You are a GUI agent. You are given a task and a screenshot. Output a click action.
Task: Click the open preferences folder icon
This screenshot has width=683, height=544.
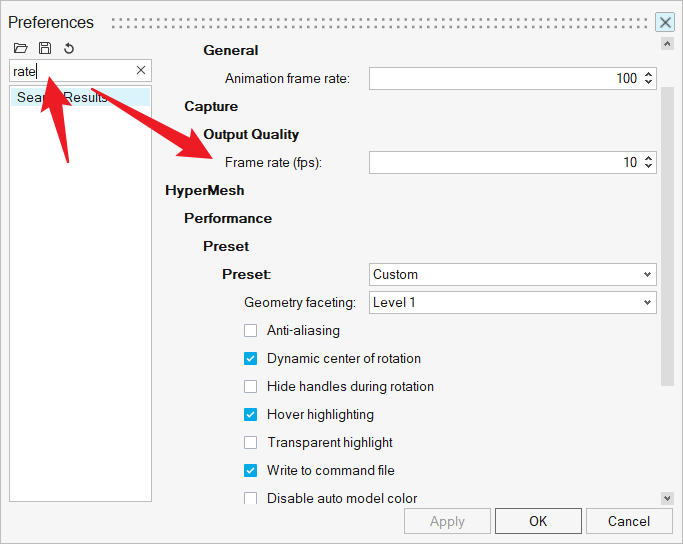coord(21,48)
